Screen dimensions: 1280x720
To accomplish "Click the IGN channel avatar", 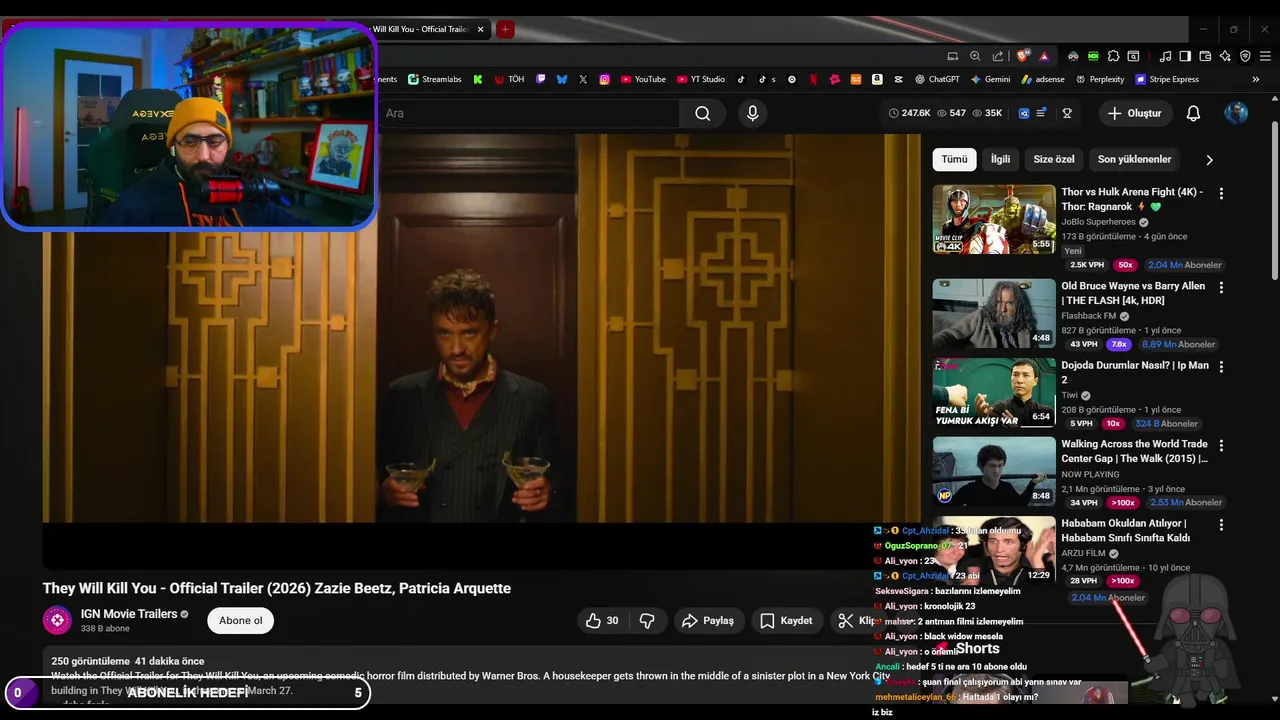I will click(x=57, y=620).
